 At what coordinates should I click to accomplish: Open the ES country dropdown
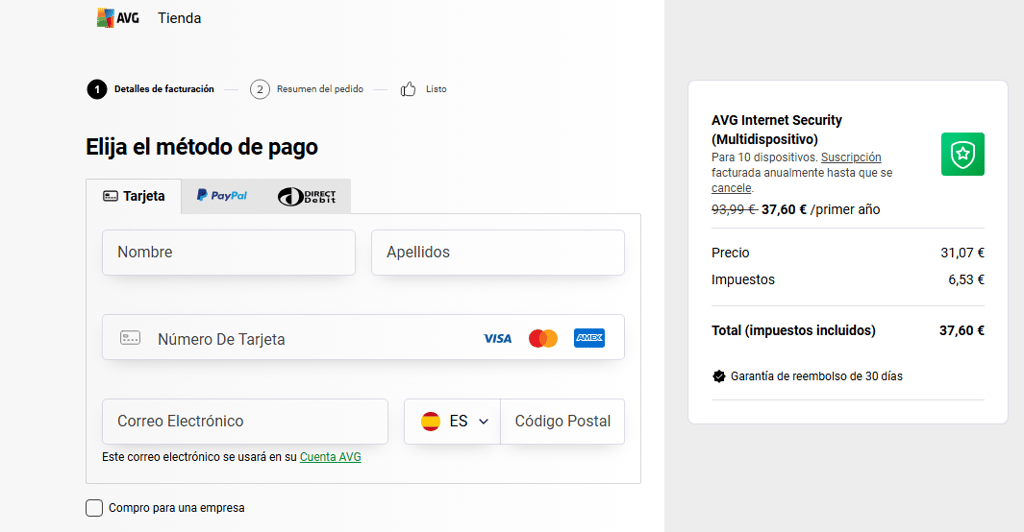click(453, 422)
